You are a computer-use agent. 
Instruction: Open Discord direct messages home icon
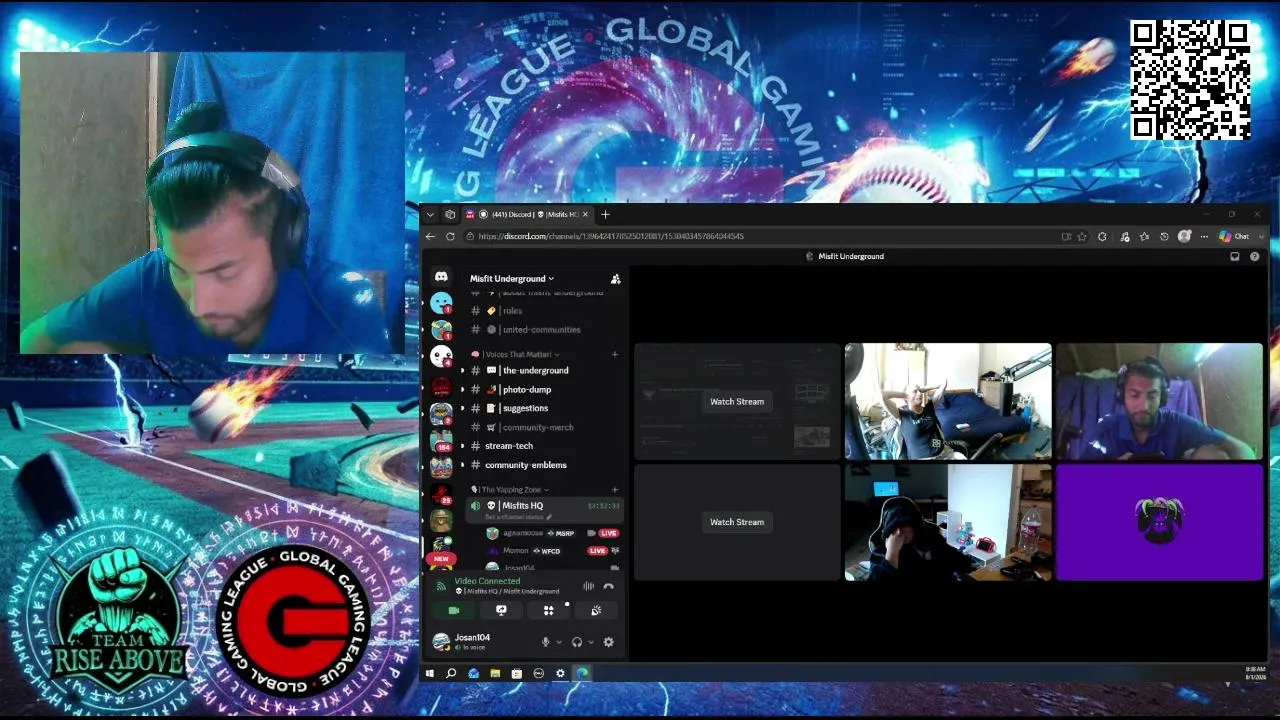tap(441, 277)
